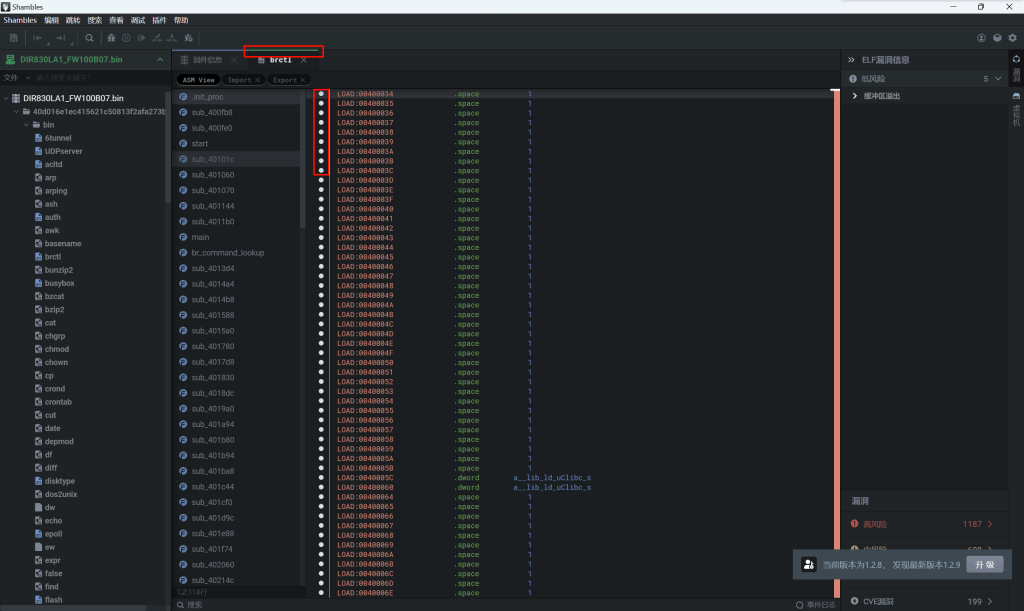Open the user account icon

click(982, 38)
